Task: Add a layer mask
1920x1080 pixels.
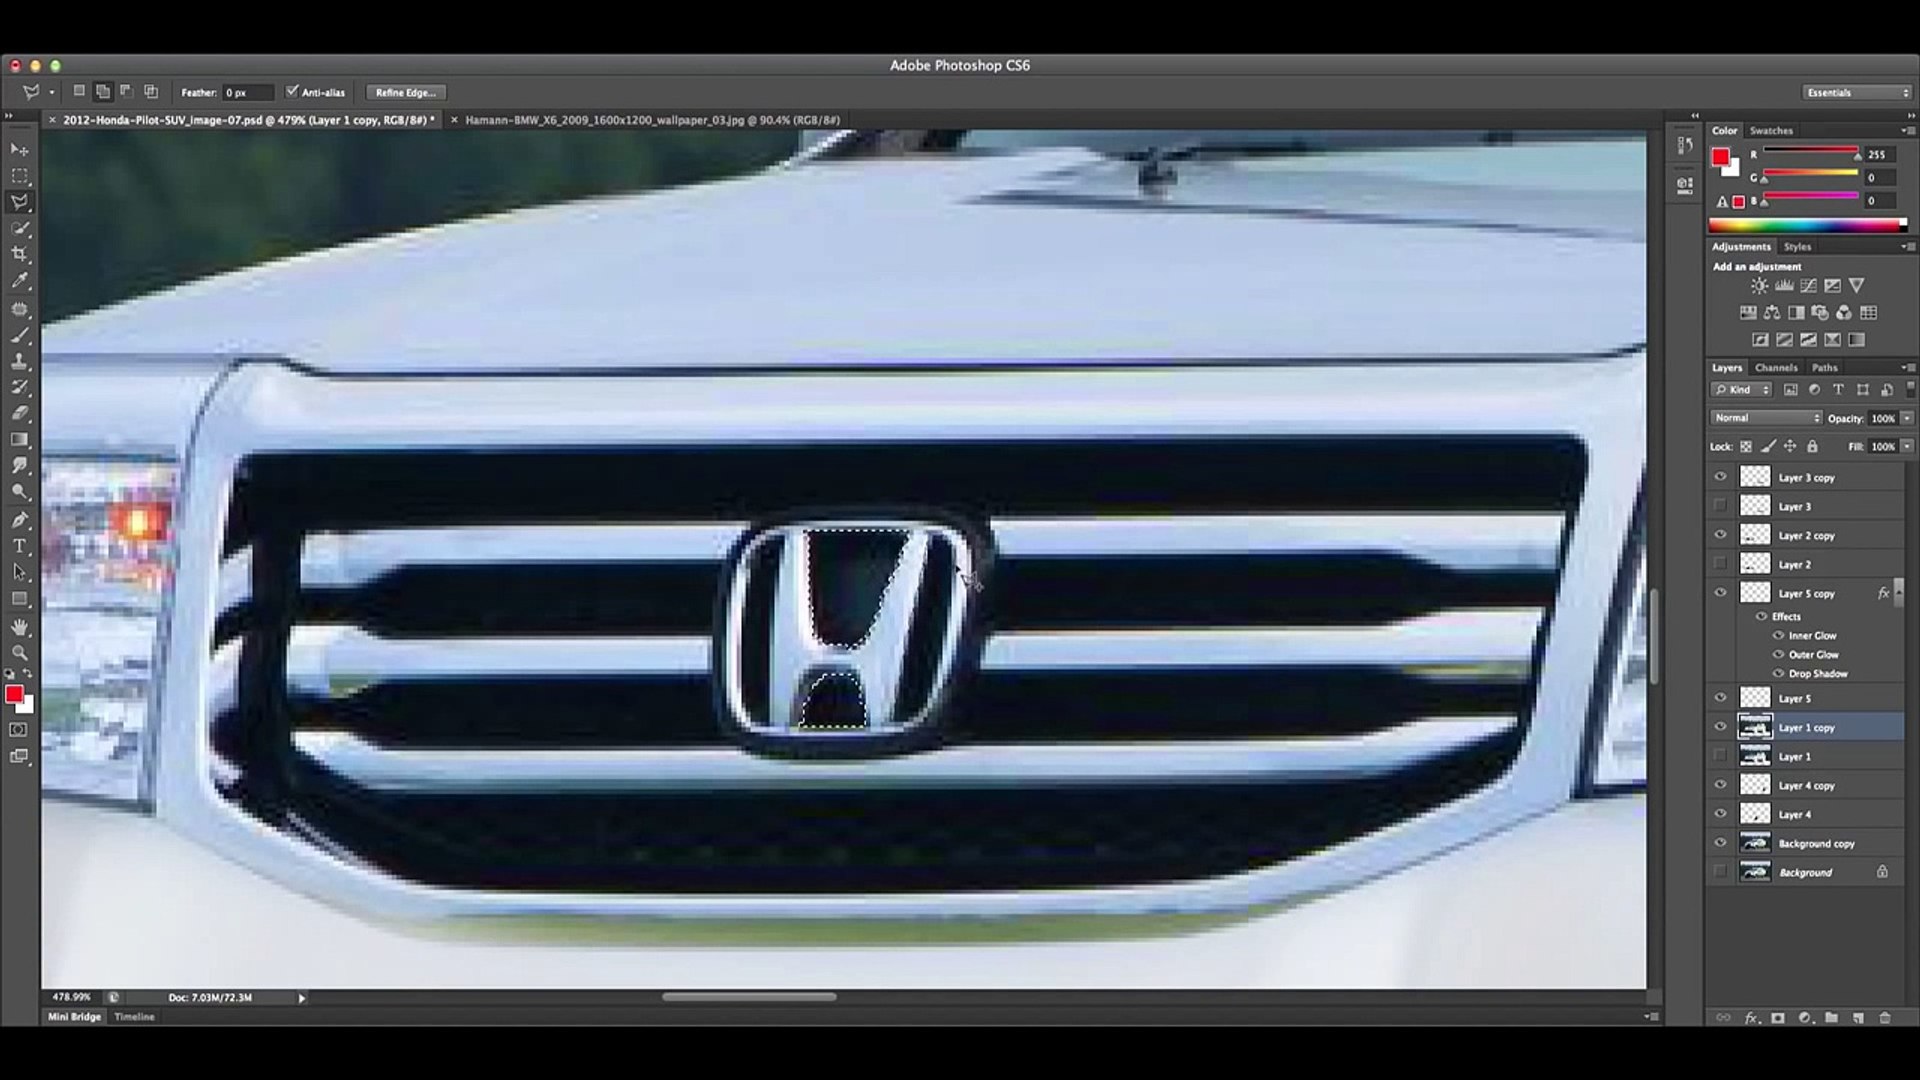Action: 1778,1018
